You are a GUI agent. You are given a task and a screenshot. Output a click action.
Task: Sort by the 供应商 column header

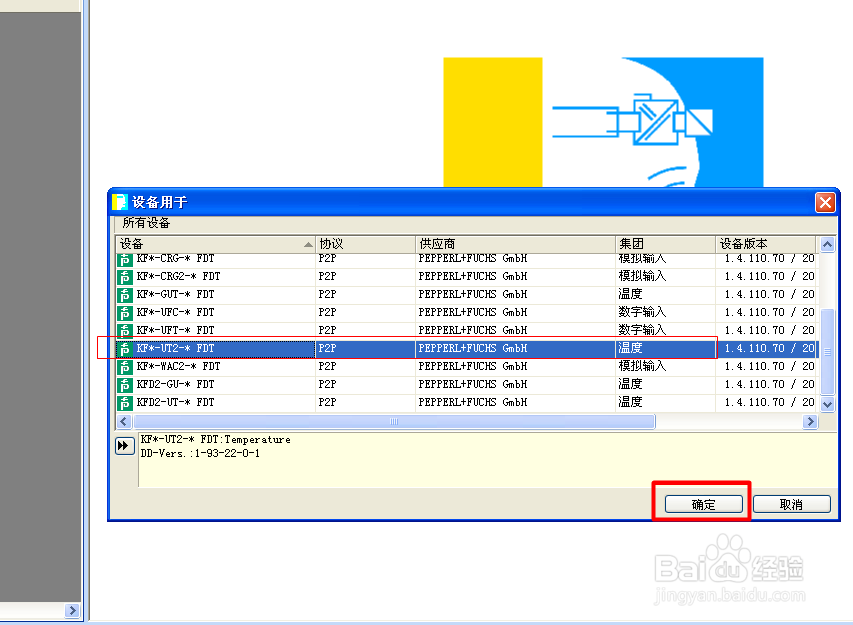[x=515, y=244]
